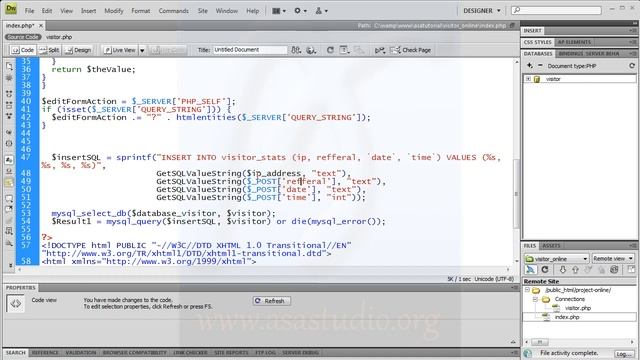Click Recent Snippets icon in coding toolbar

9,231
